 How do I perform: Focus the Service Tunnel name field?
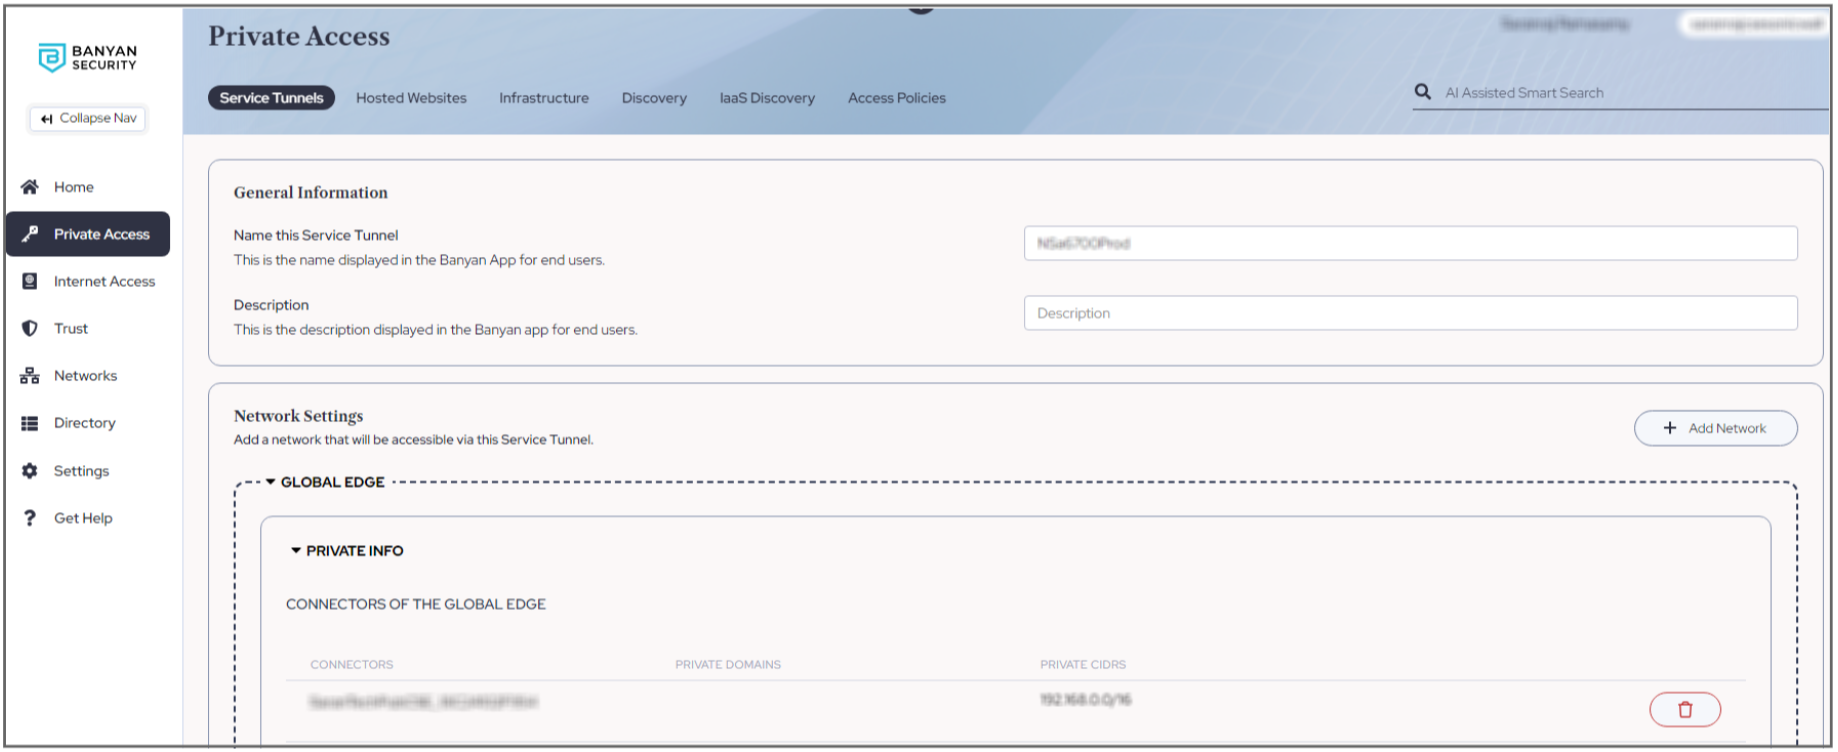(1410, 243)
